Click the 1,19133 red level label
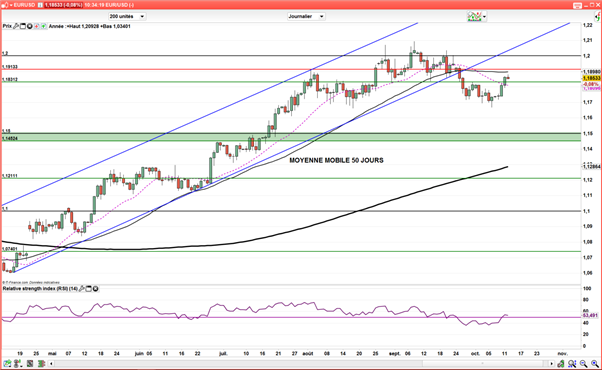The height and width of the screenshot is (370, 602). click(10, 67)
